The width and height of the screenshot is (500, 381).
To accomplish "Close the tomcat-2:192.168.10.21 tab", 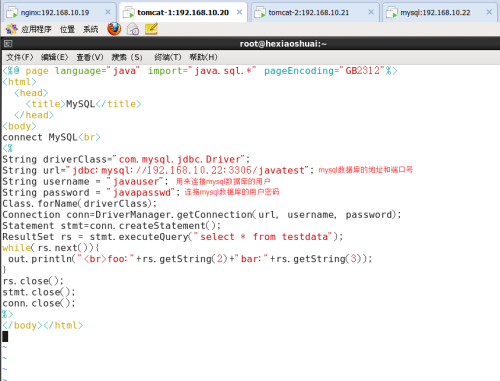I will click(x=371, y=12).
